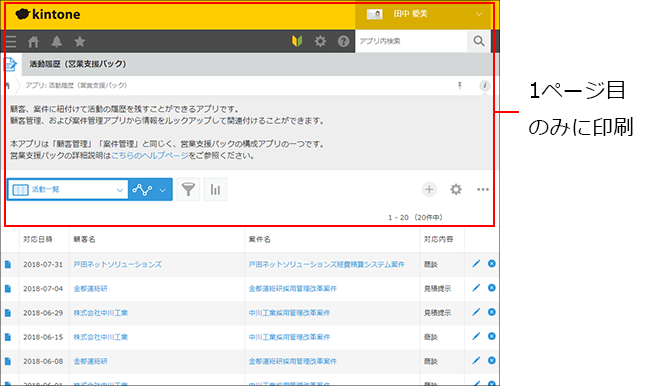
Task: Edit the 2018-06-08 record with the pencil icon
Action: pyautogui.click(x=476, y=360)
